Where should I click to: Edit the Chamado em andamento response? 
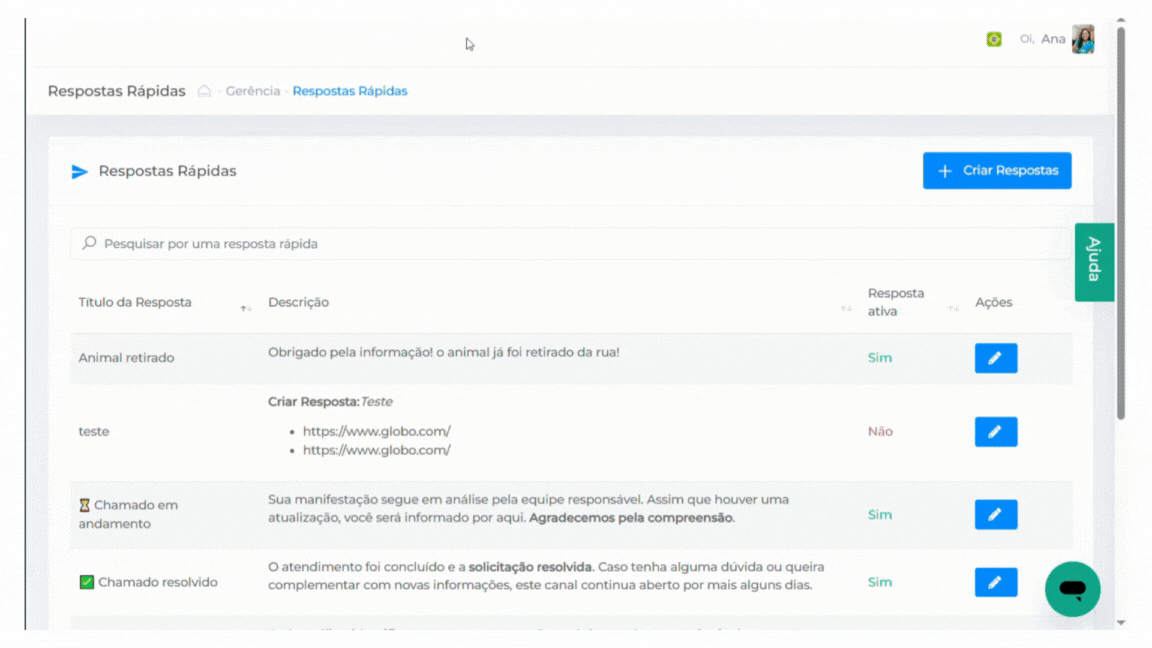point(996,514)
